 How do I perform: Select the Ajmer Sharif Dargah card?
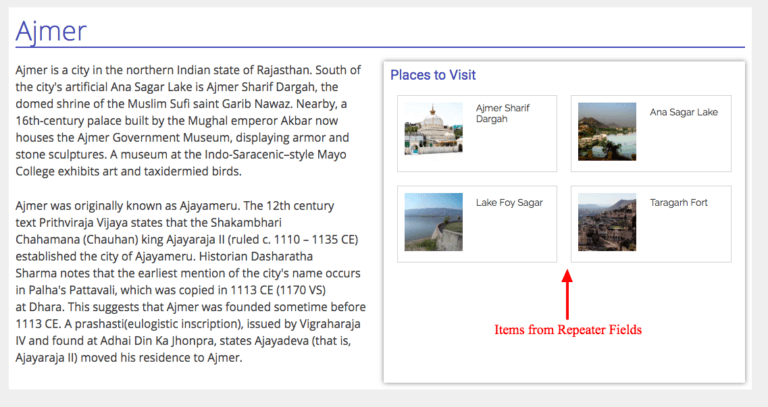click(x=477, y=133)
